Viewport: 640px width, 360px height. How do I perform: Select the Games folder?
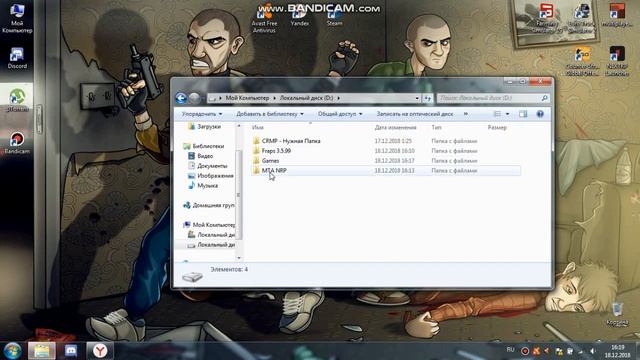point(270,160)
